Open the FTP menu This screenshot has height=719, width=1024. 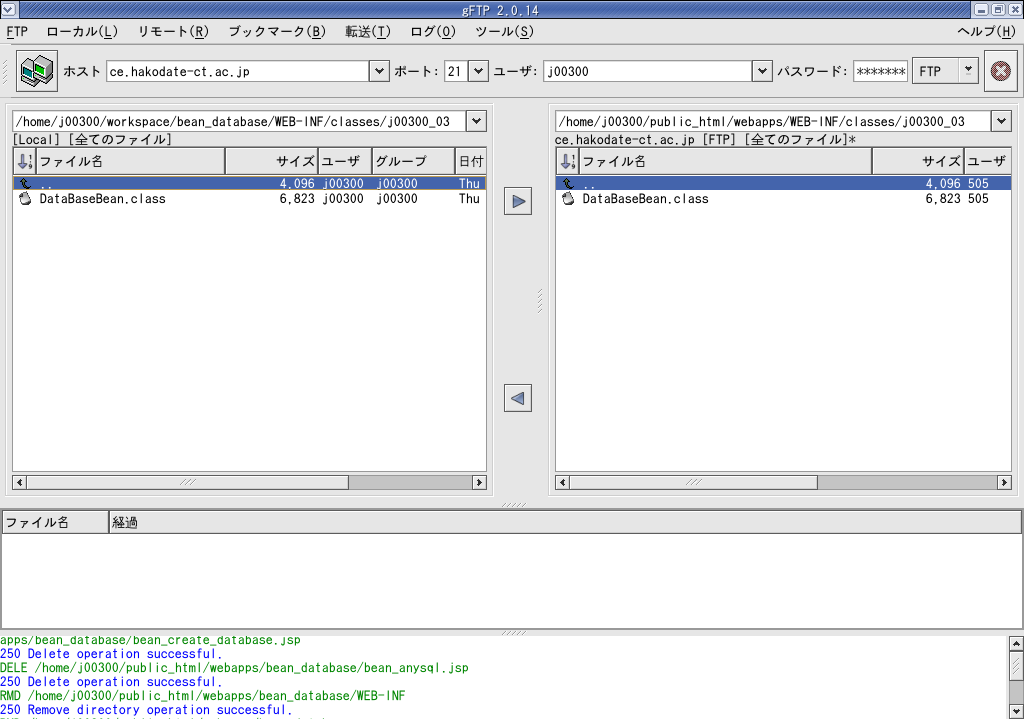coord(17,31)
